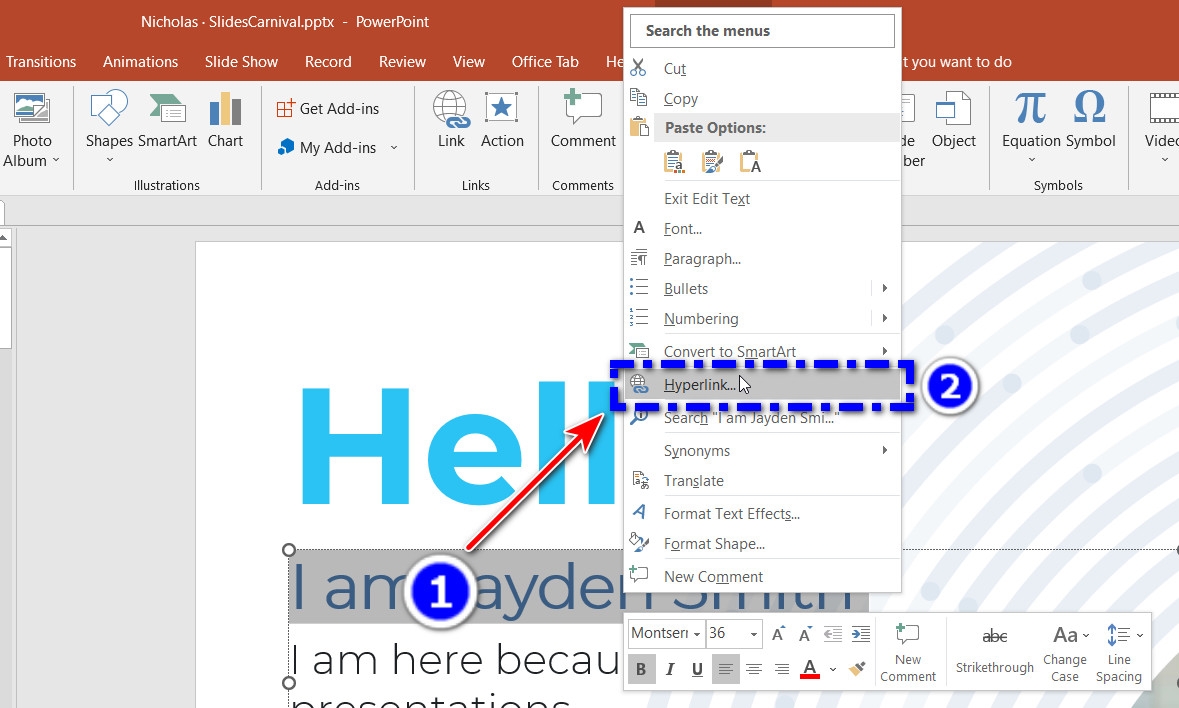Insert a SmartArt graphic from ribbon

pyautogui.click(x=167, y=120)
